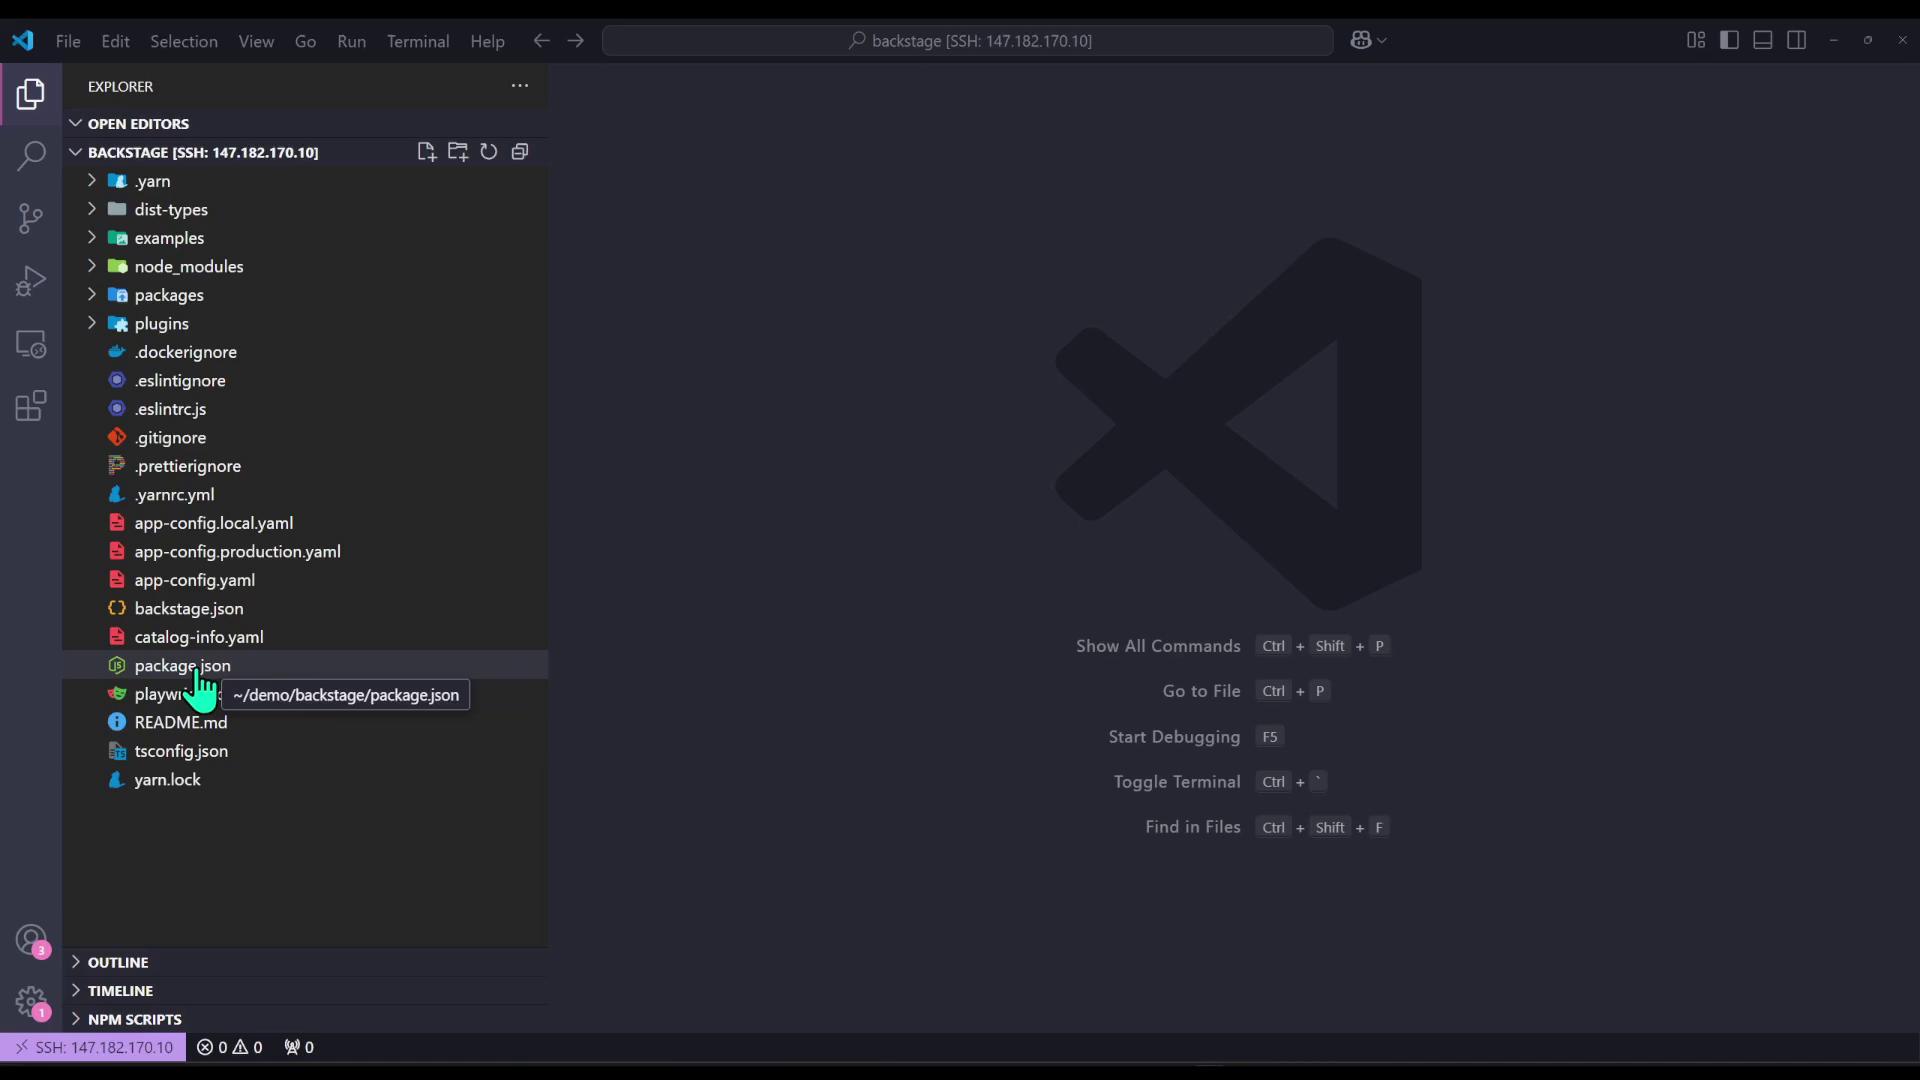Open the Customize Layout icon
1920x1080 pixels.
[x=1696, y=40]
